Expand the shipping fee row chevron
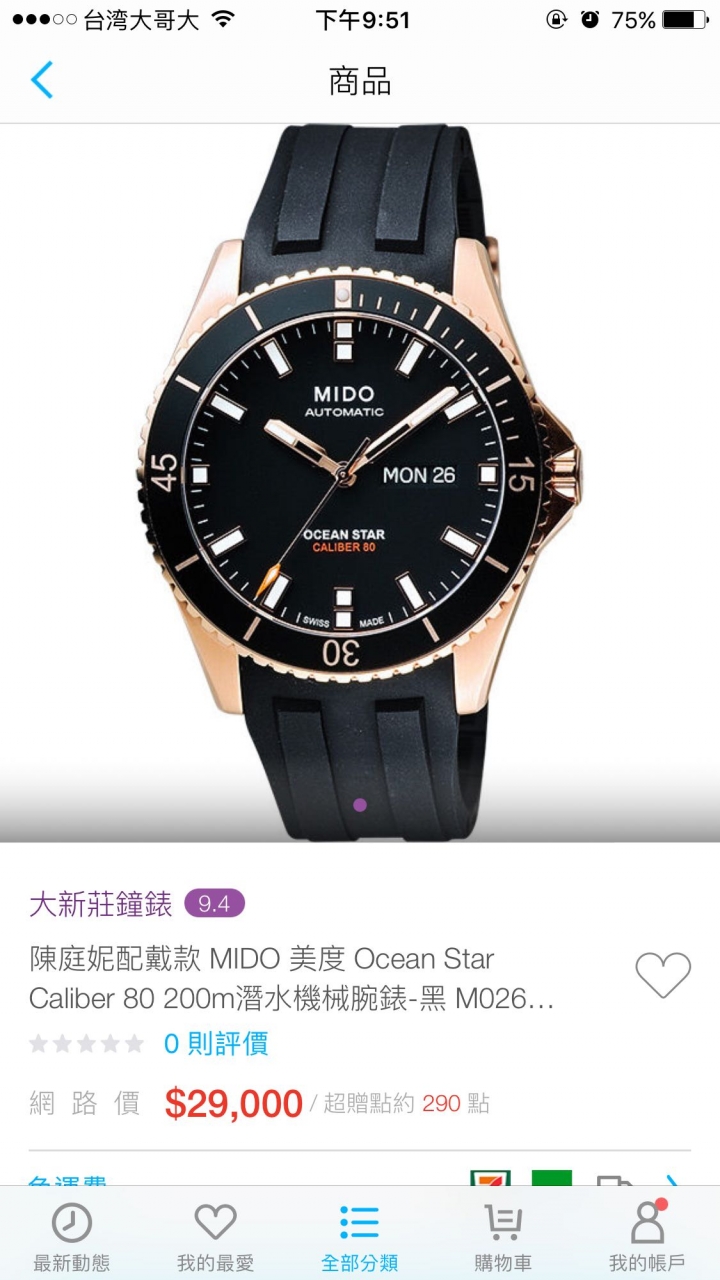This screenshot has width=720, height=1280. coord(673,1180)
